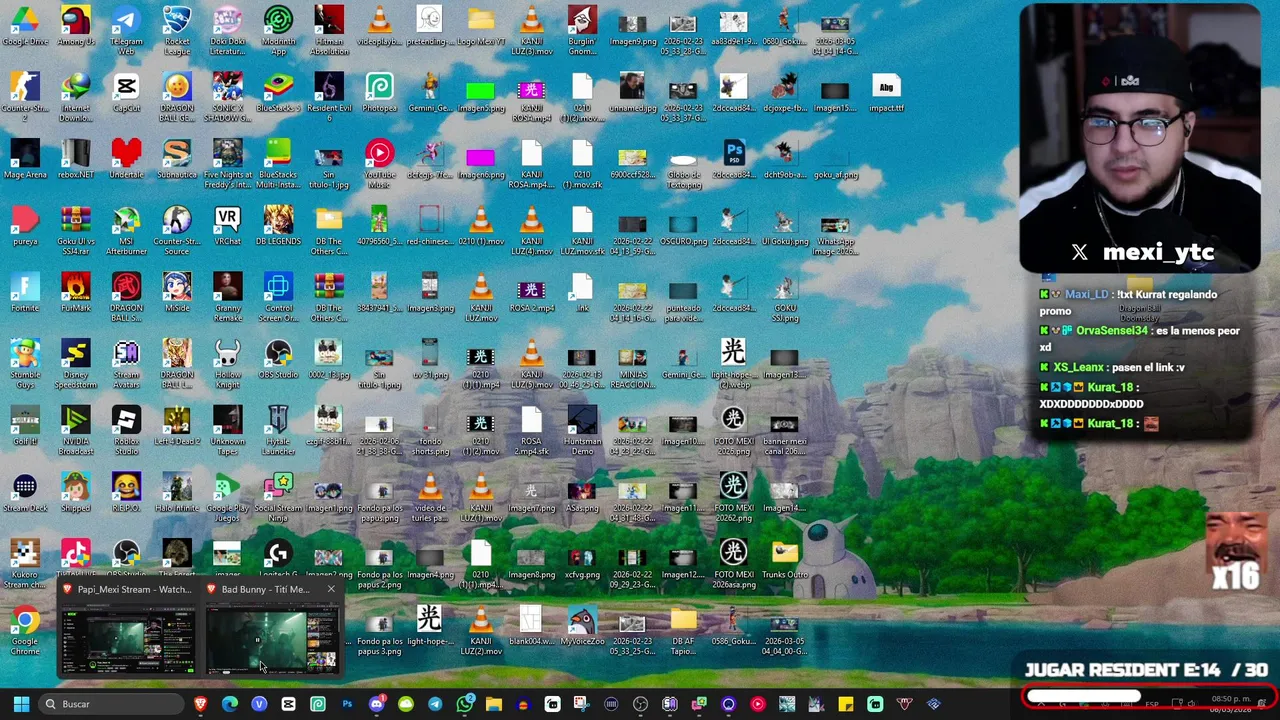Open Photopea desktop shortcut

point(379,93)
